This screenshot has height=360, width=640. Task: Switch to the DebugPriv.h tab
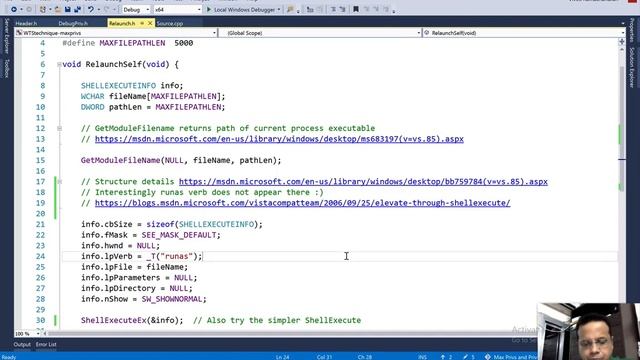73,24
